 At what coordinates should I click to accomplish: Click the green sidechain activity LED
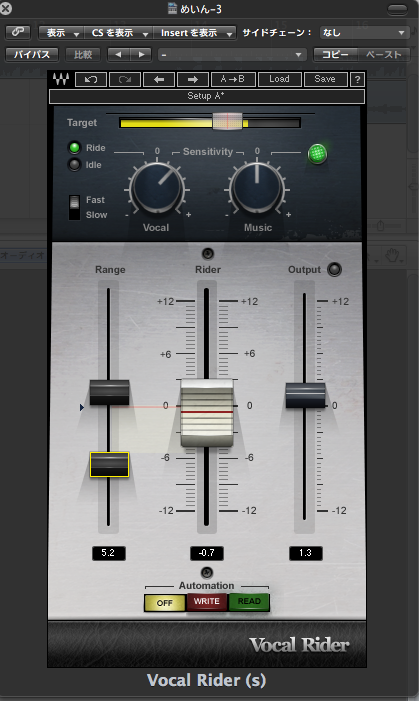(x=317, y=154)
